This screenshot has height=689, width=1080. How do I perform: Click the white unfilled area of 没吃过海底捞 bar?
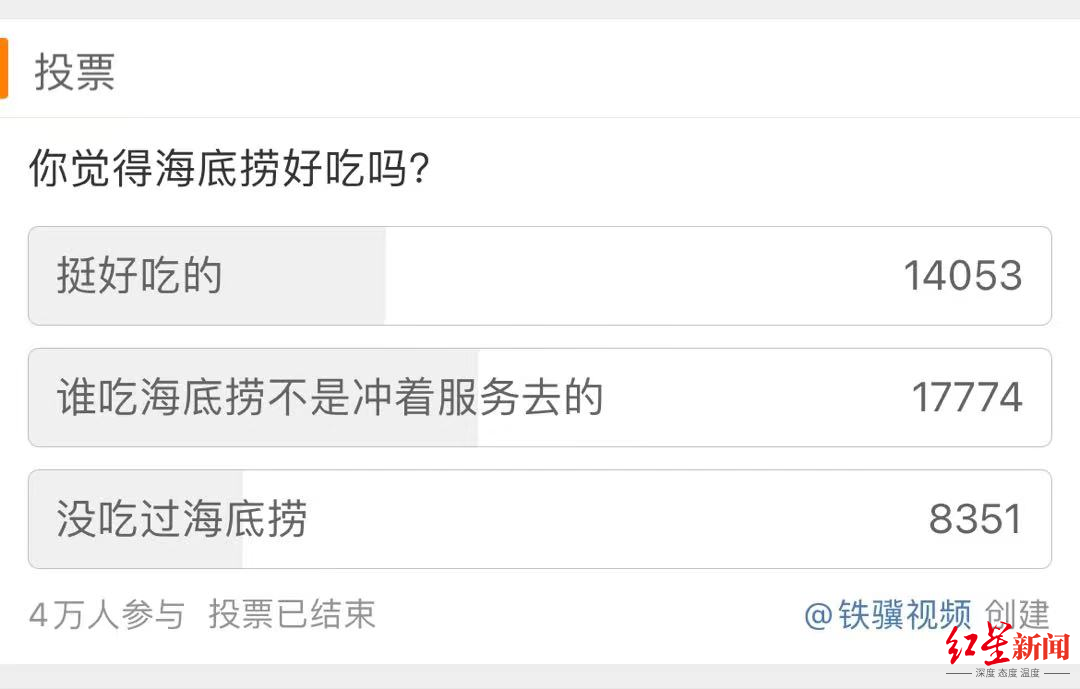tap(600, 520)
